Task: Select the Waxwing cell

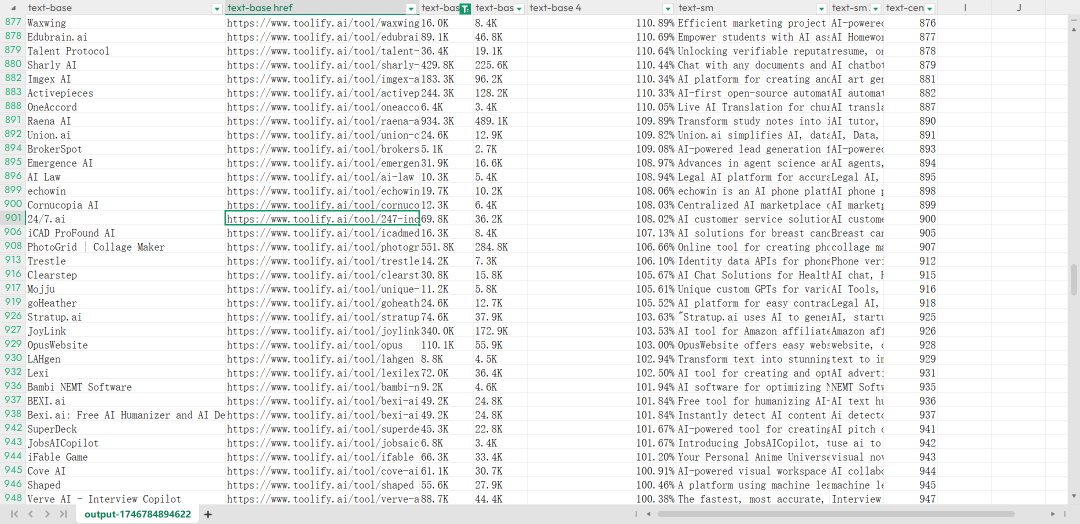Action: pos(125,23)
